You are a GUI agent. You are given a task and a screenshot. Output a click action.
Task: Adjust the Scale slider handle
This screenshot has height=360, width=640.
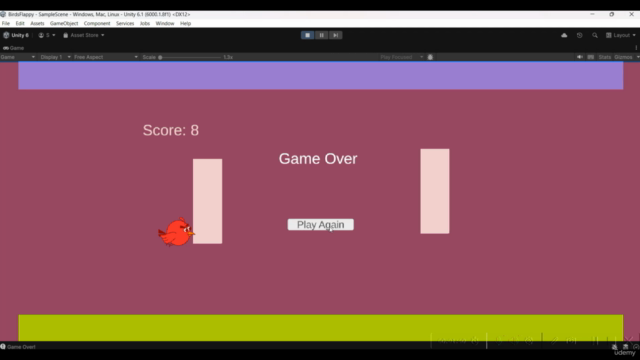[x=160, y=57]
